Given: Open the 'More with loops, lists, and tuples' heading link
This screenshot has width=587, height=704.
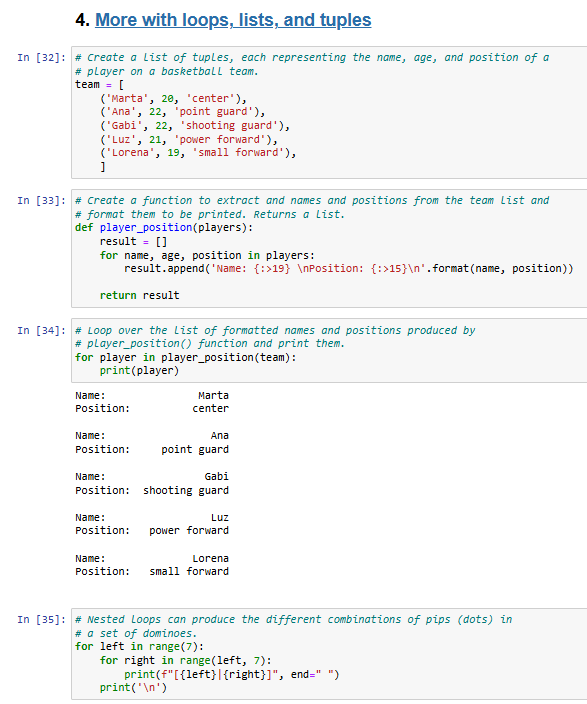Looking at the screenshot, I should pyautogui.click(x=233, y=20).
